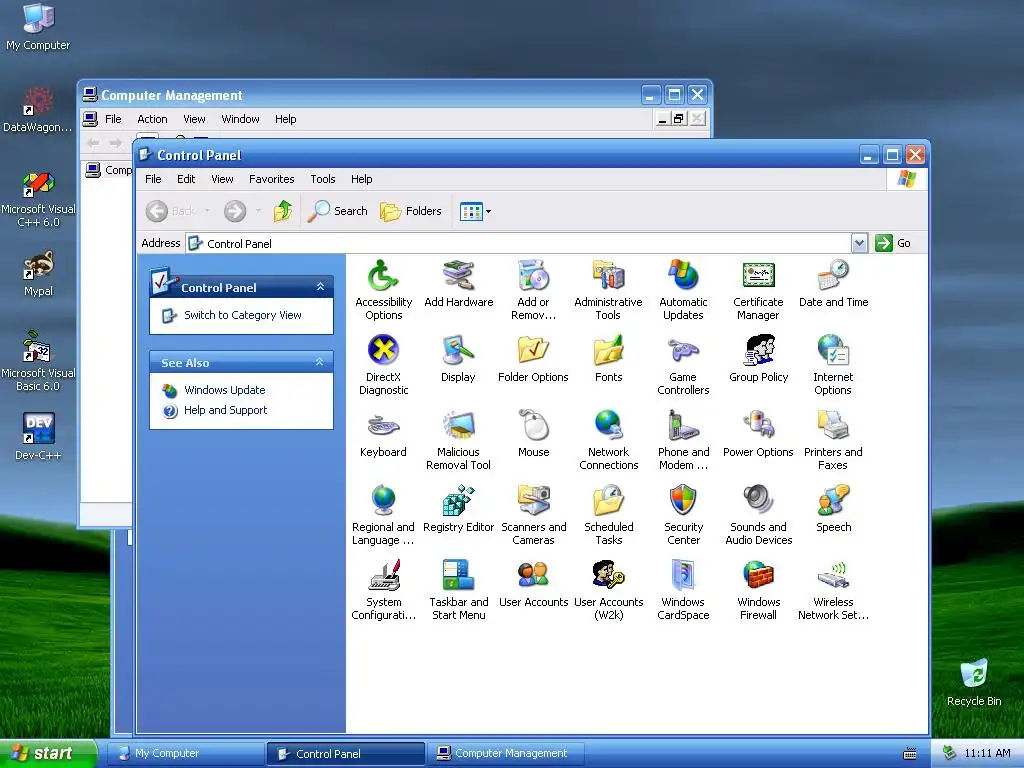1024x768 pixels.
Task: Open Malicious Removal Tool icon
Action: [x=458, y=440]
